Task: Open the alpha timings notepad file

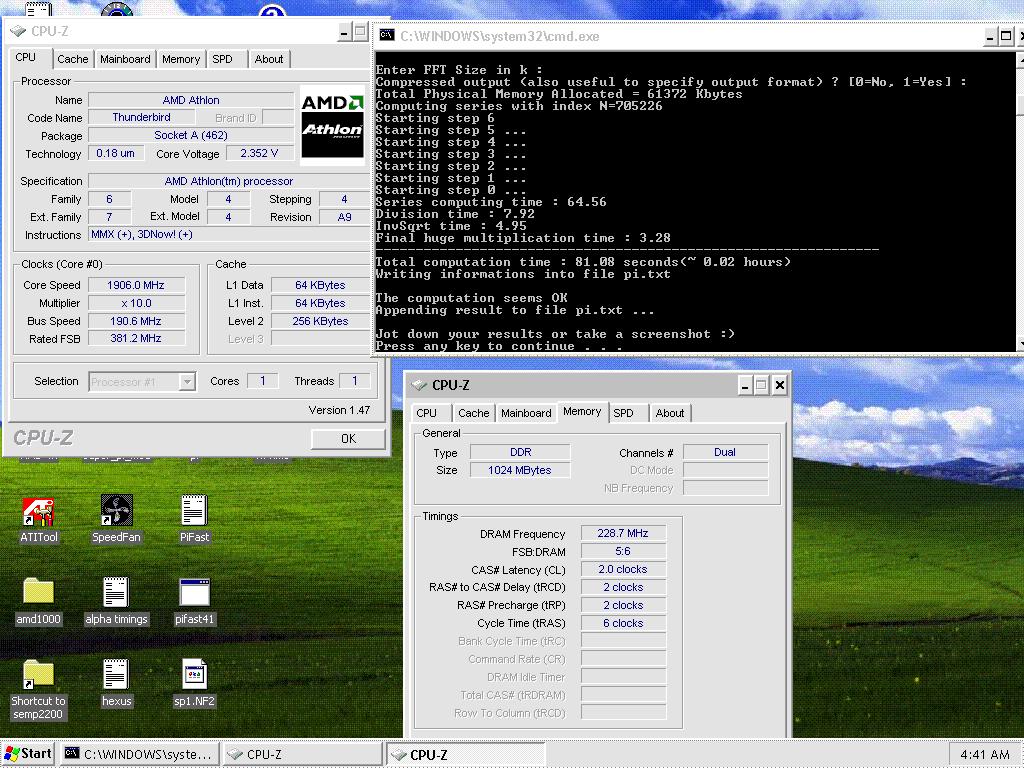Action: pos(116,601)
